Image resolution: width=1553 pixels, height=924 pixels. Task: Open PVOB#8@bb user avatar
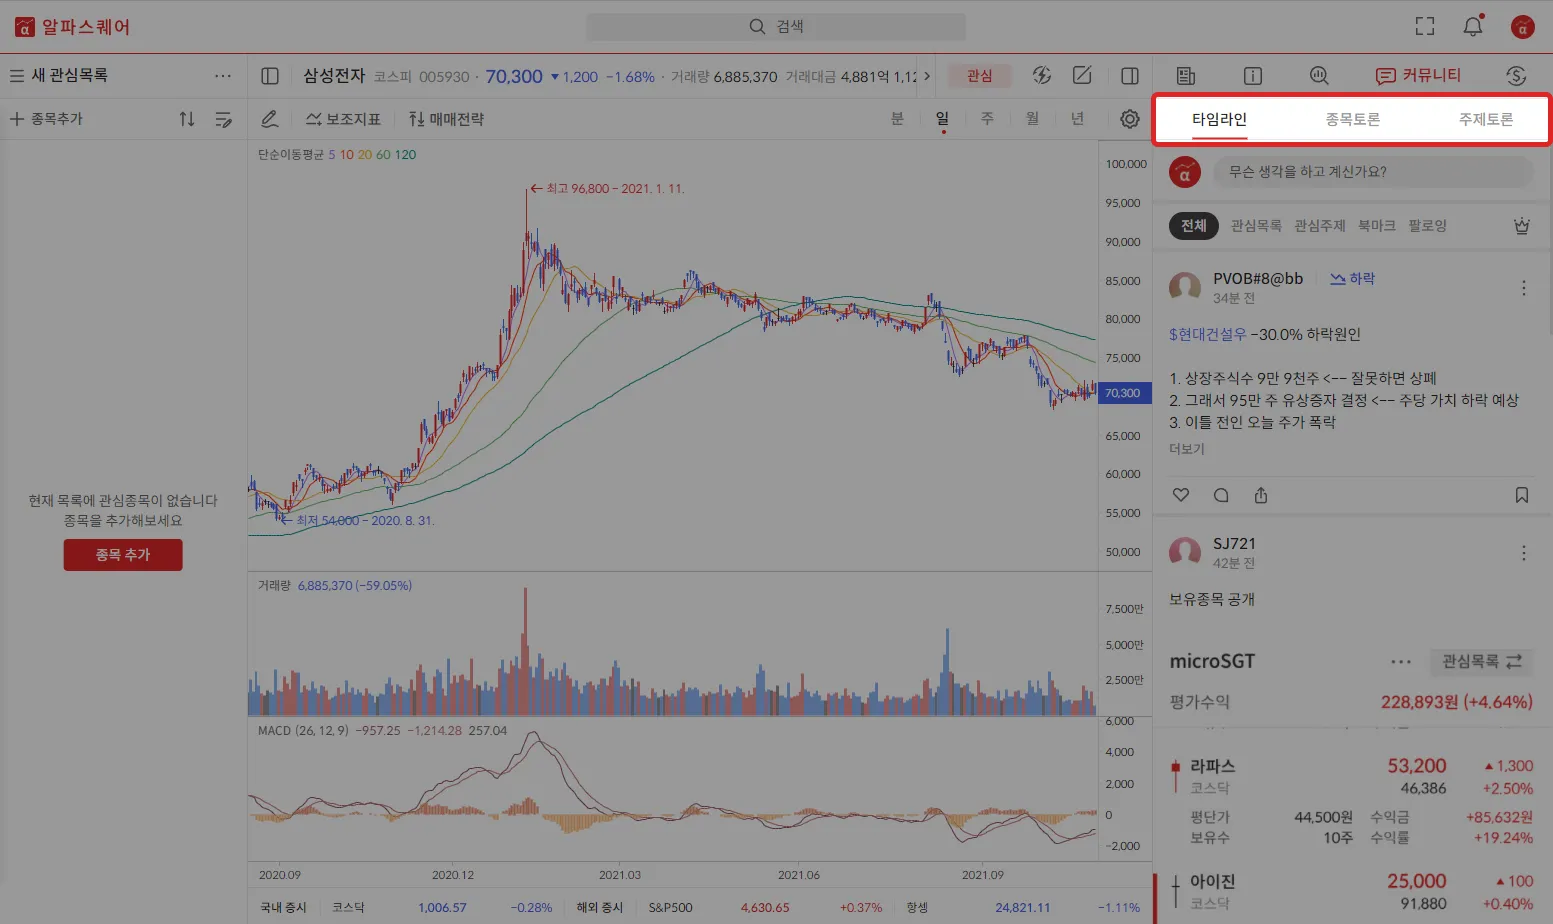click(1185, 288)
